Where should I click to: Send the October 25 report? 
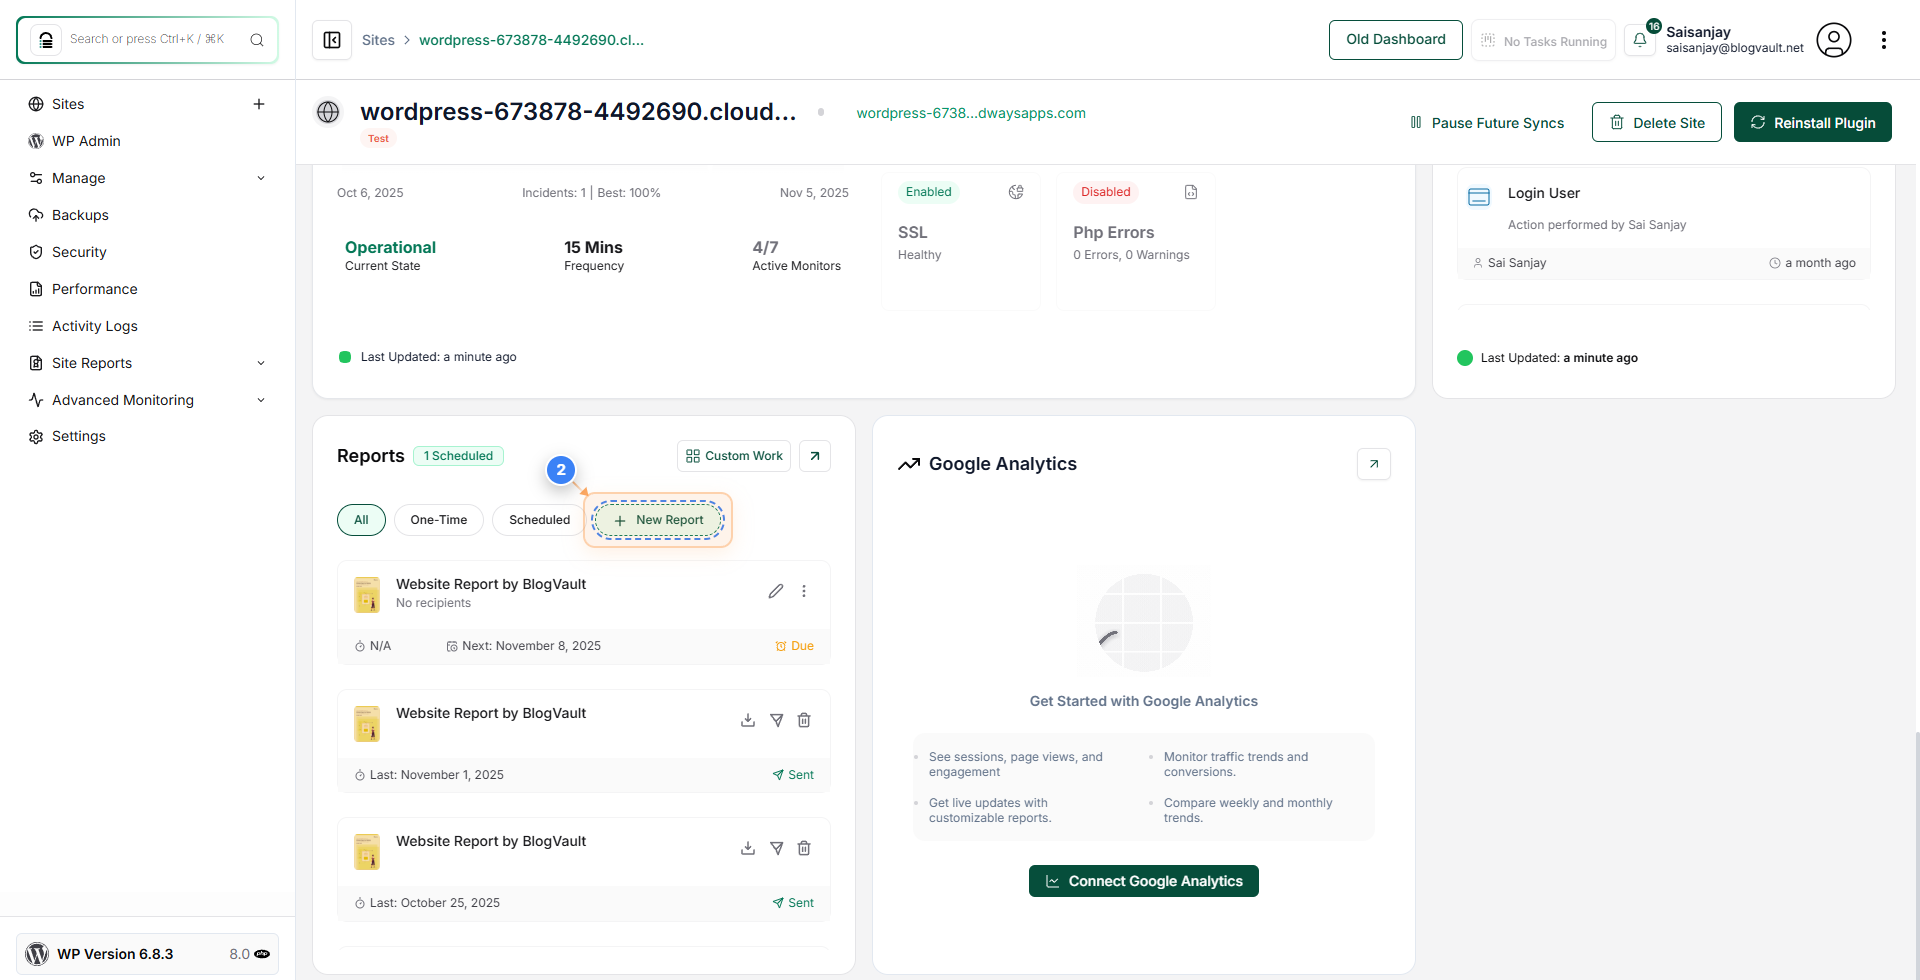coord(776,848)
